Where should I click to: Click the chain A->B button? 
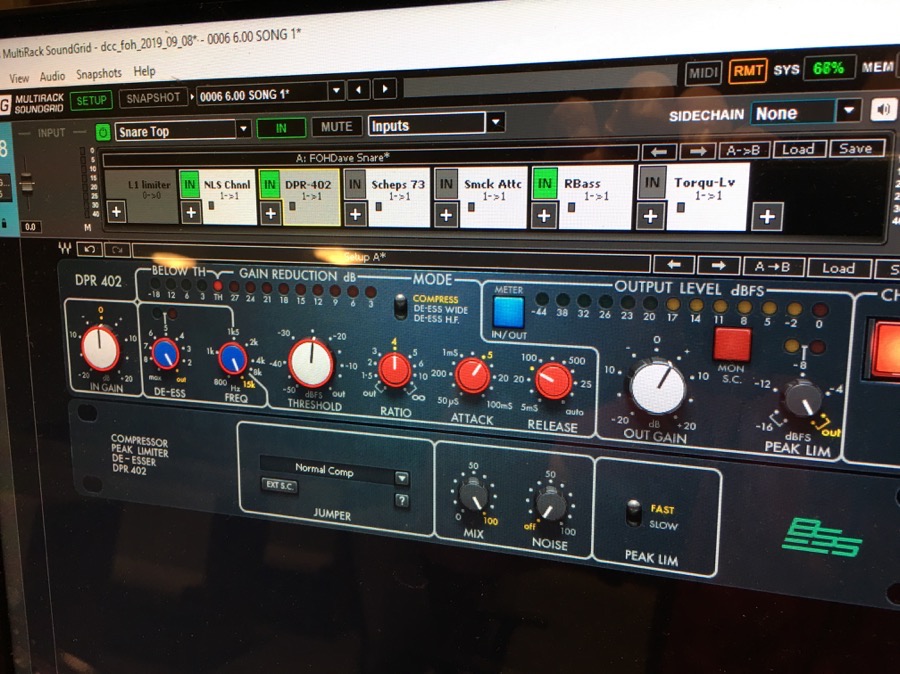coord(743,150)
